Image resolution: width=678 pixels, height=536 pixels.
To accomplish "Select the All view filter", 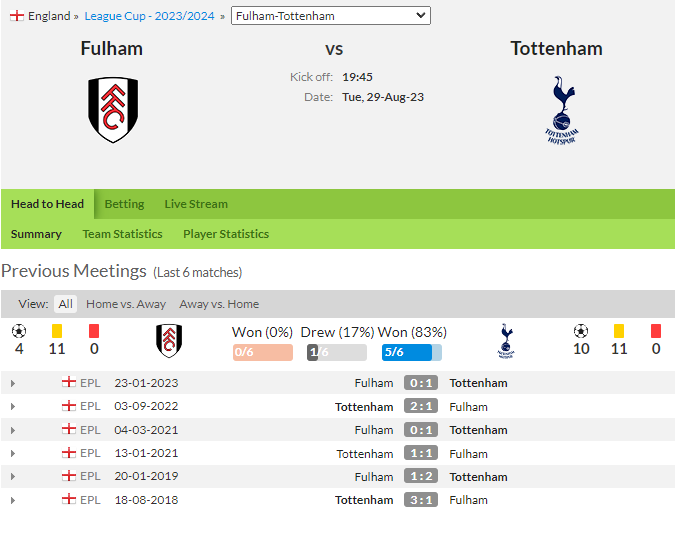I will (x=65, y=304).
